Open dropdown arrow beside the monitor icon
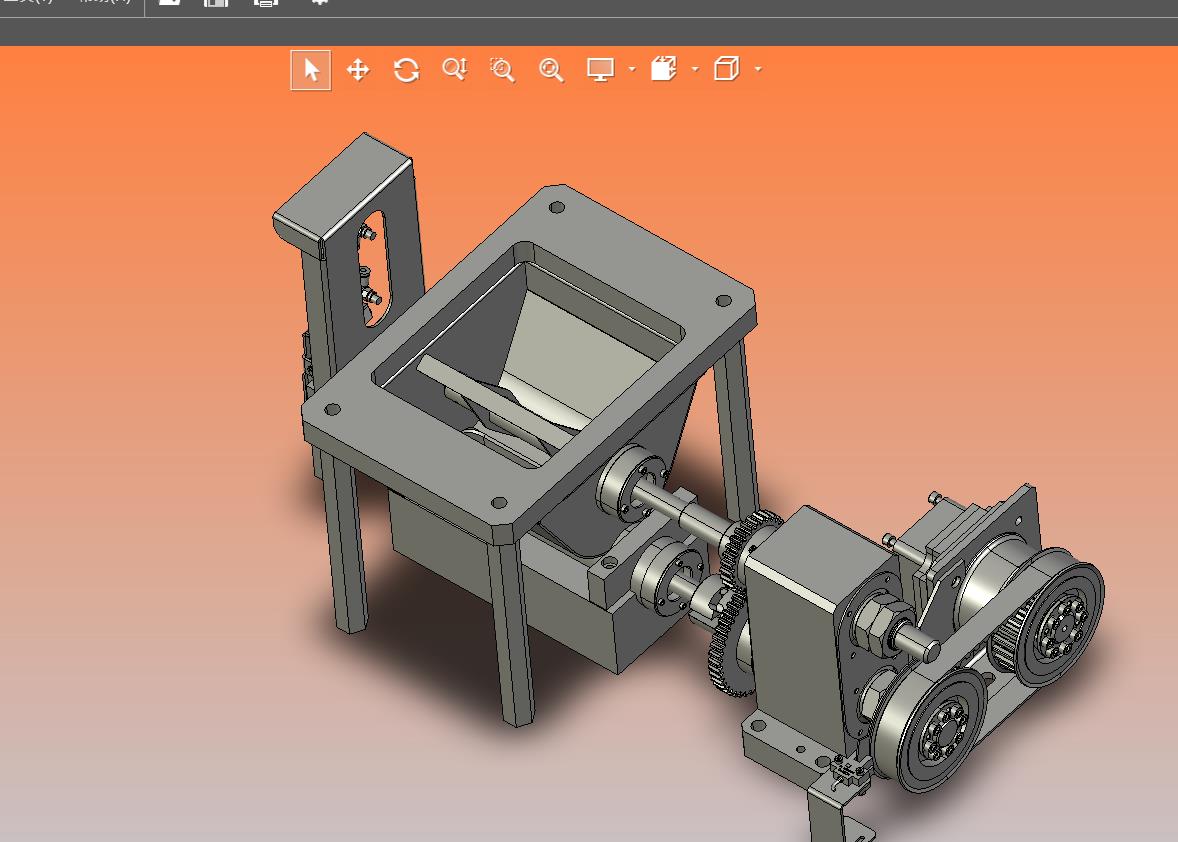This screenshot has height=842, width=1178. (632, 69)
